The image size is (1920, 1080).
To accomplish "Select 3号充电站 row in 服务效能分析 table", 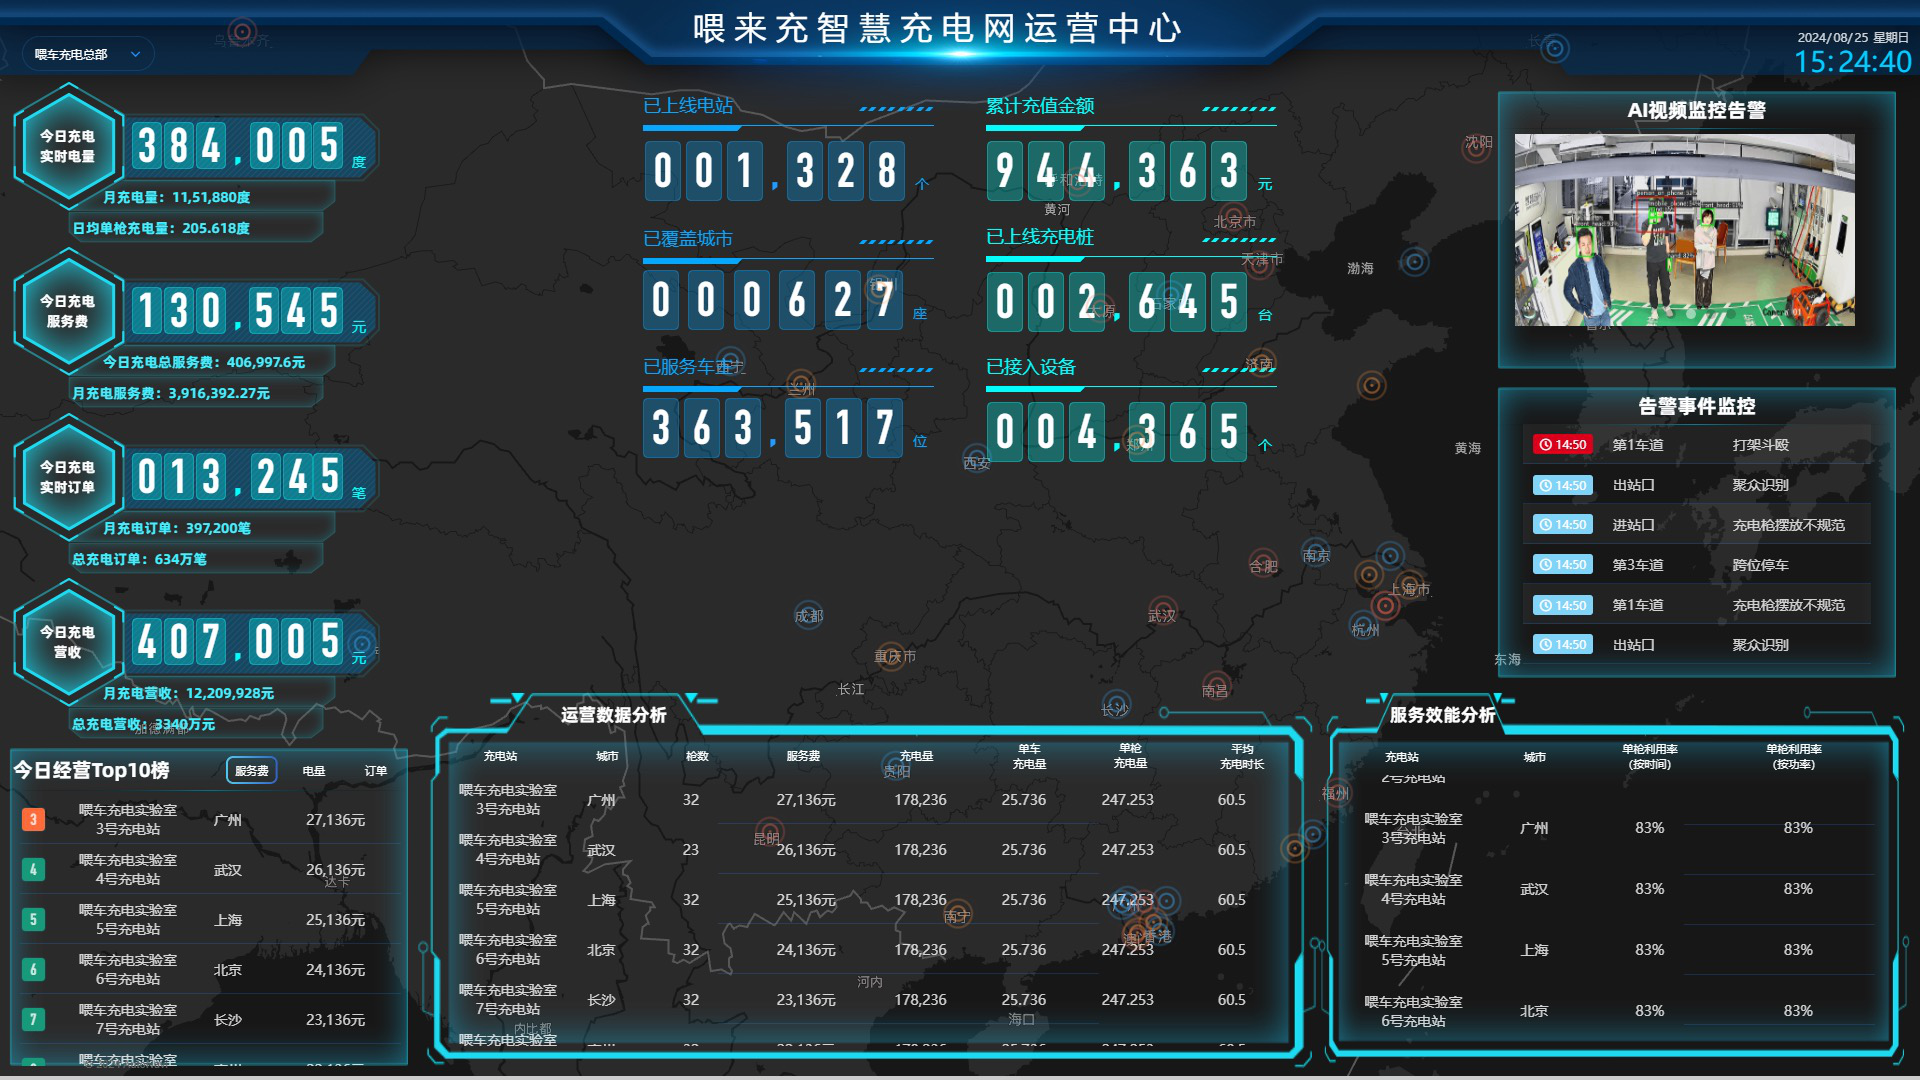I will (1617, 828).
